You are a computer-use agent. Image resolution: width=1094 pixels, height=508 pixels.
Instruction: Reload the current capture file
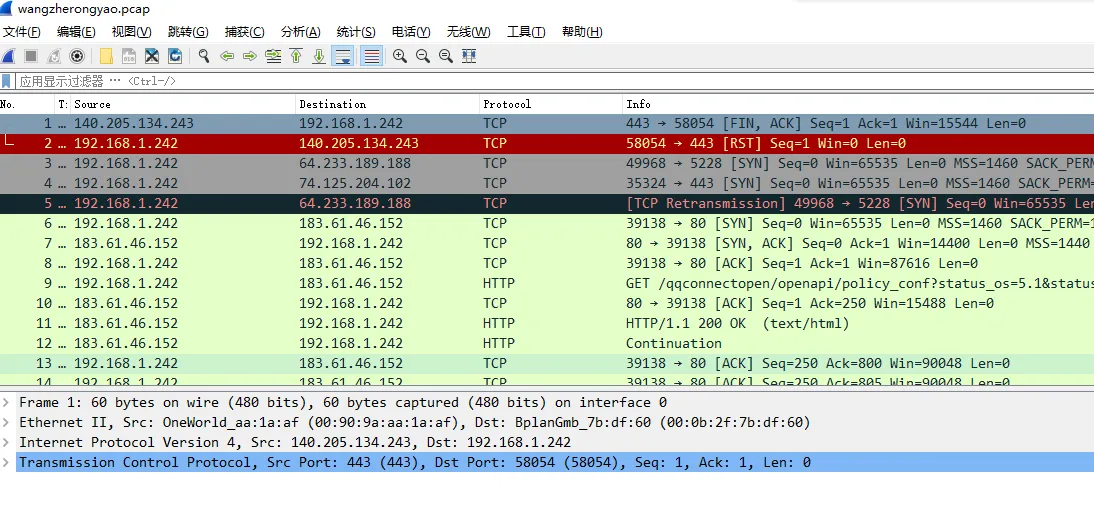[x=175, y=57]
